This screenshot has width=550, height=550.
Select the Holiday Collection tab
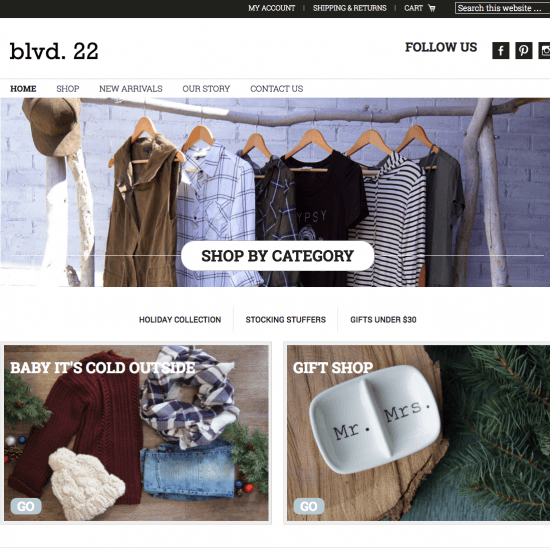[180, 320]
